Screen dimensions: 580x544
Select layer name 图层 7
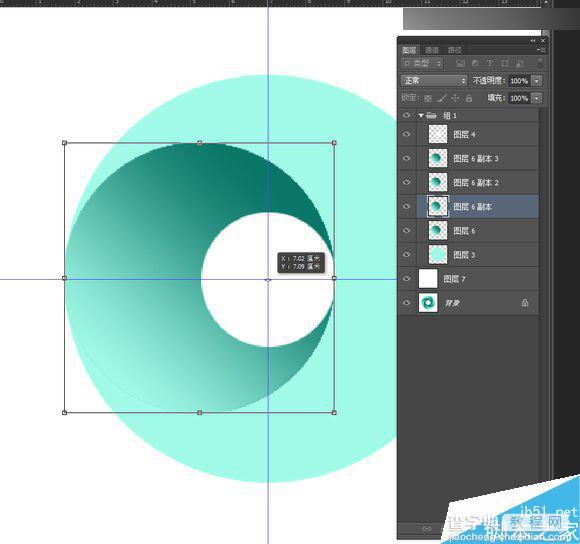[x=454, y=279]
